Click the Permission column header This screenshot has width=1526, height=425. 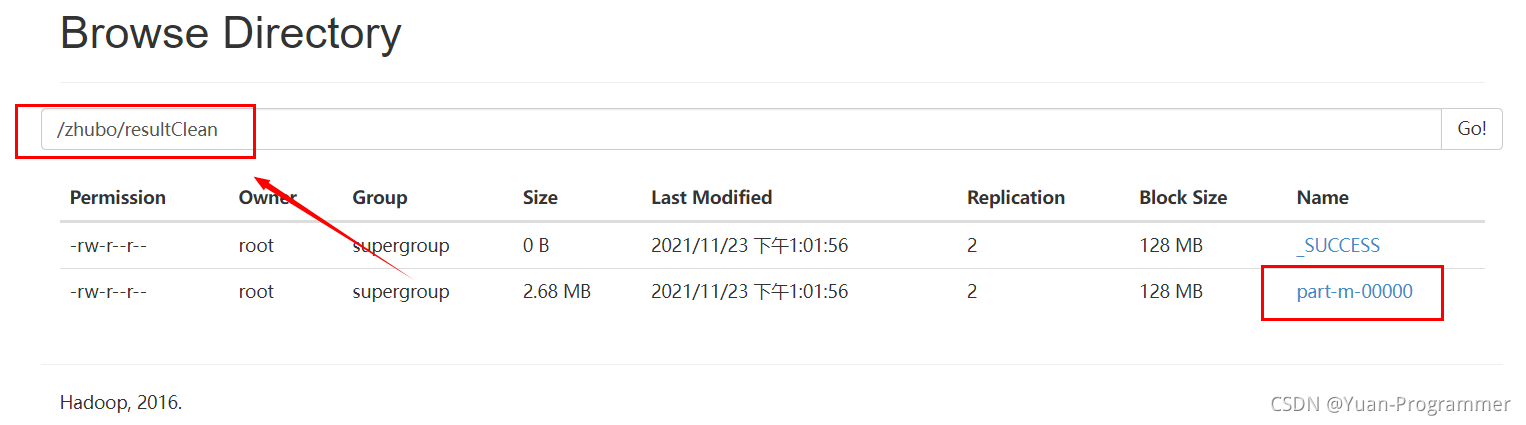coord(118,198)
